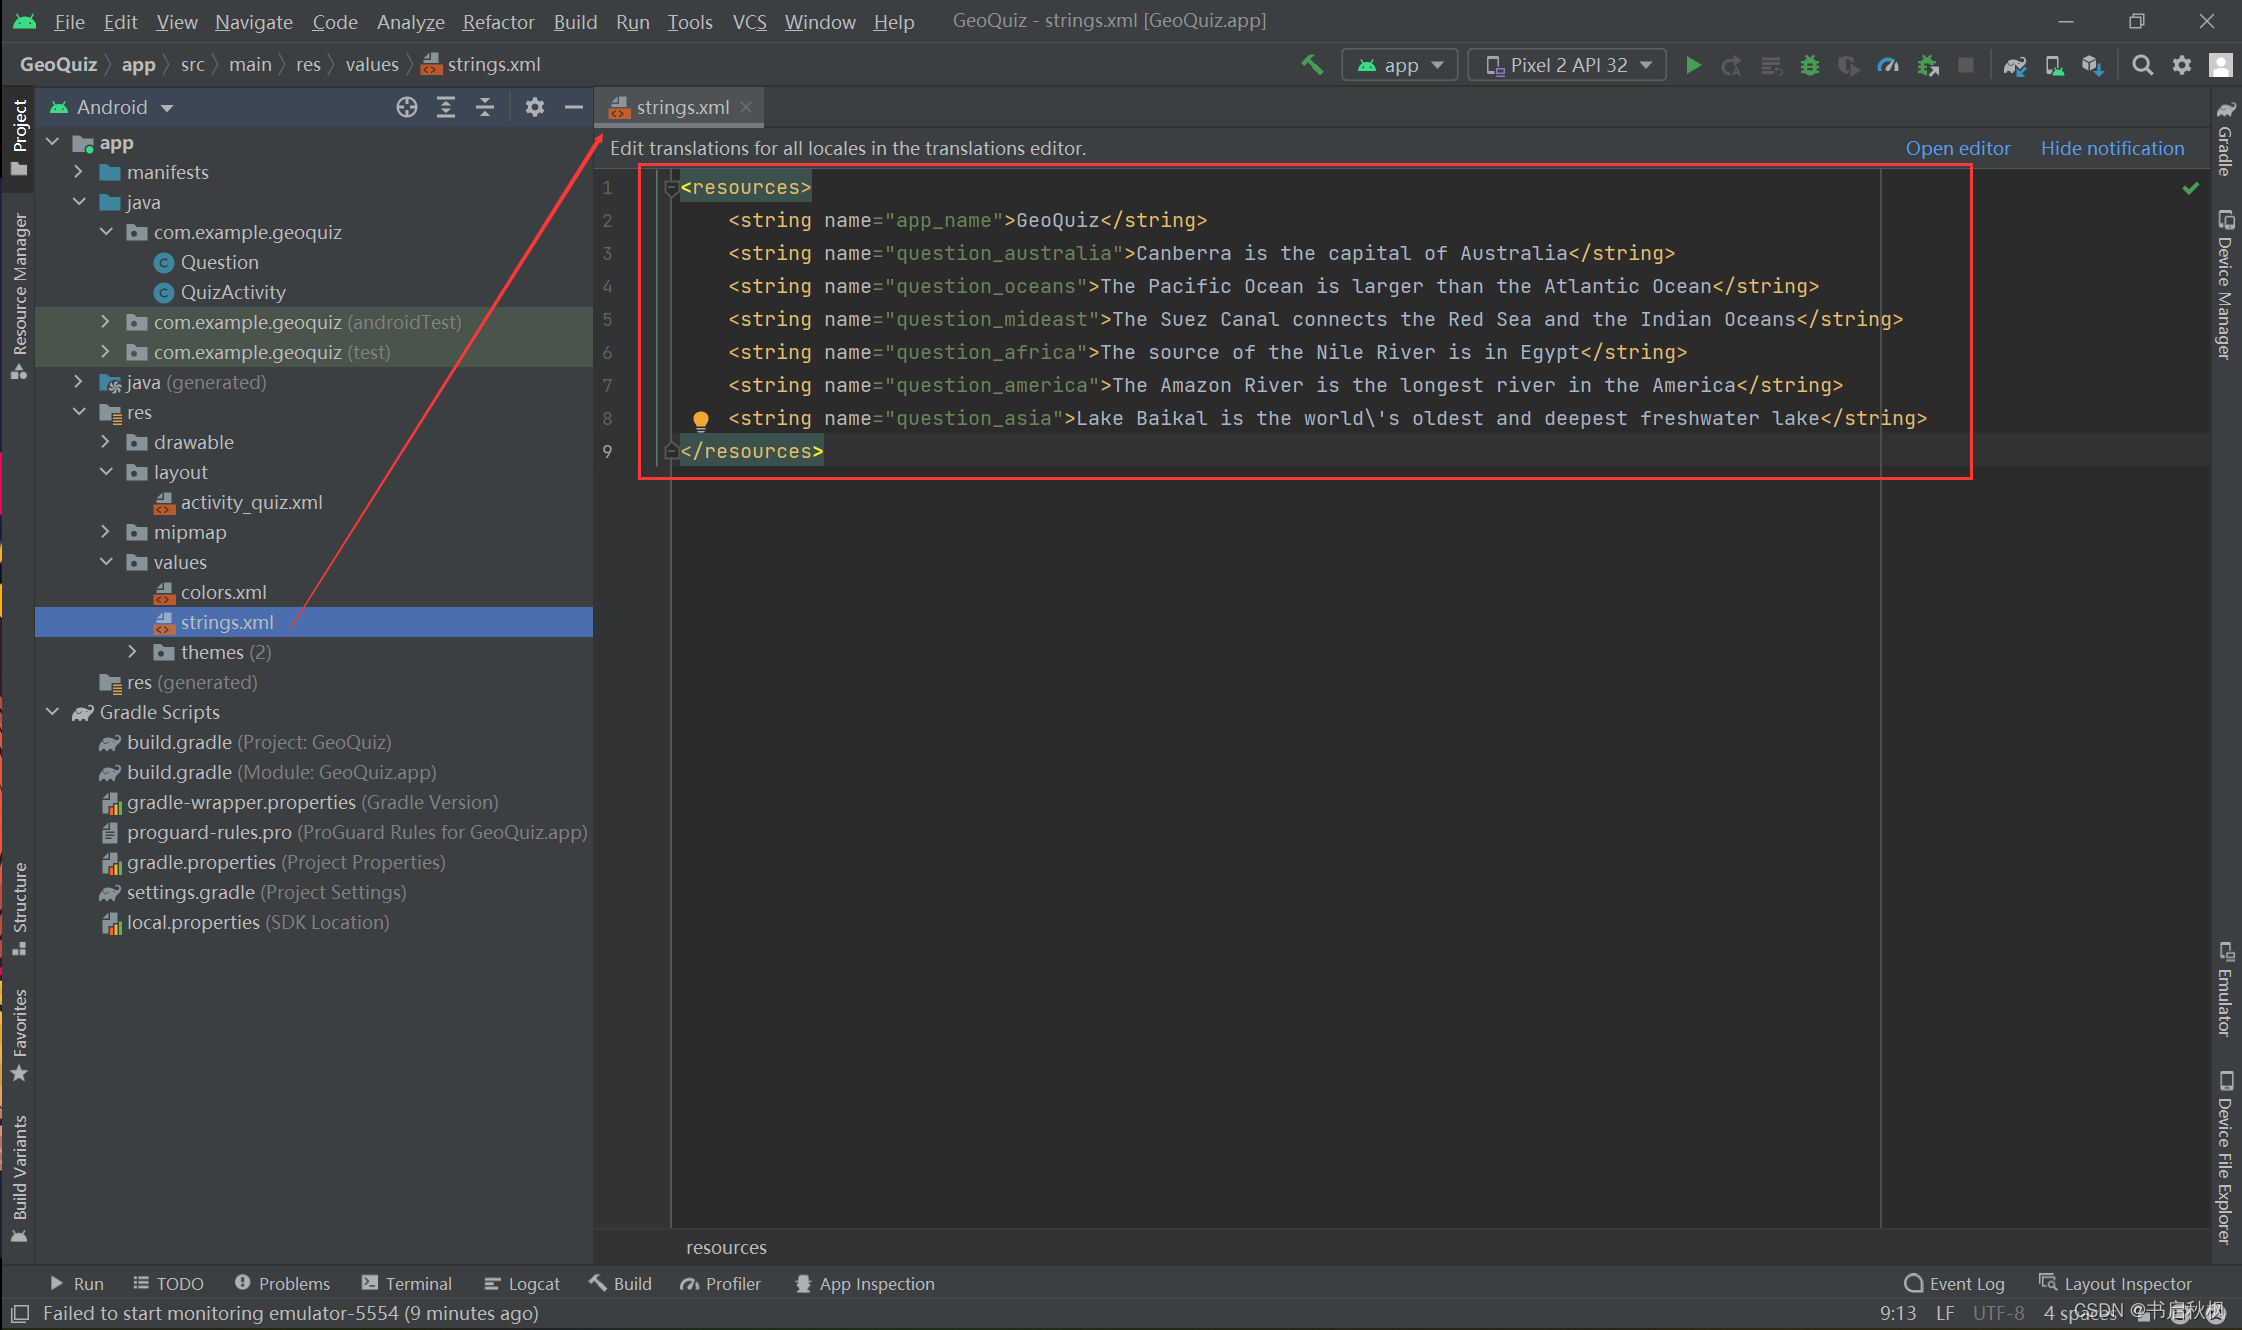
Task: Open Search Everywhere with the magnifier icon
Action: [x=2143, y=64]
